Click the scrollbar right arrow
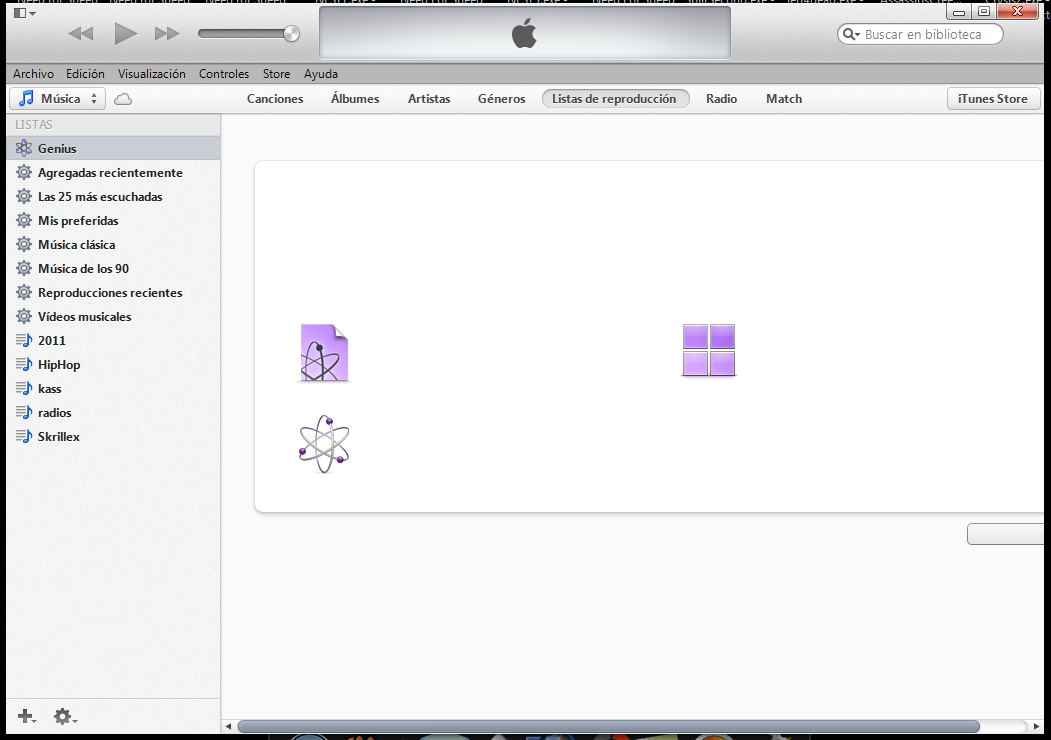Viewport: 1051px width, 740px height. tap(1037, 727)
